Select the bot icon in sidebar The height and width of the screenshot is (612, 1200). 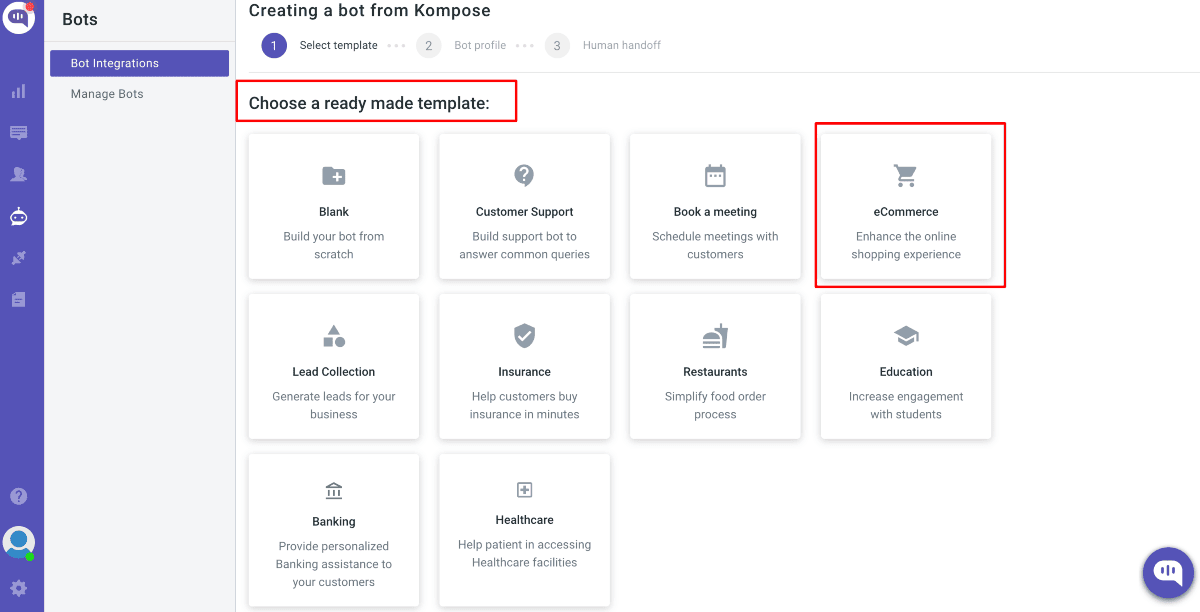[x=18, y=216]
